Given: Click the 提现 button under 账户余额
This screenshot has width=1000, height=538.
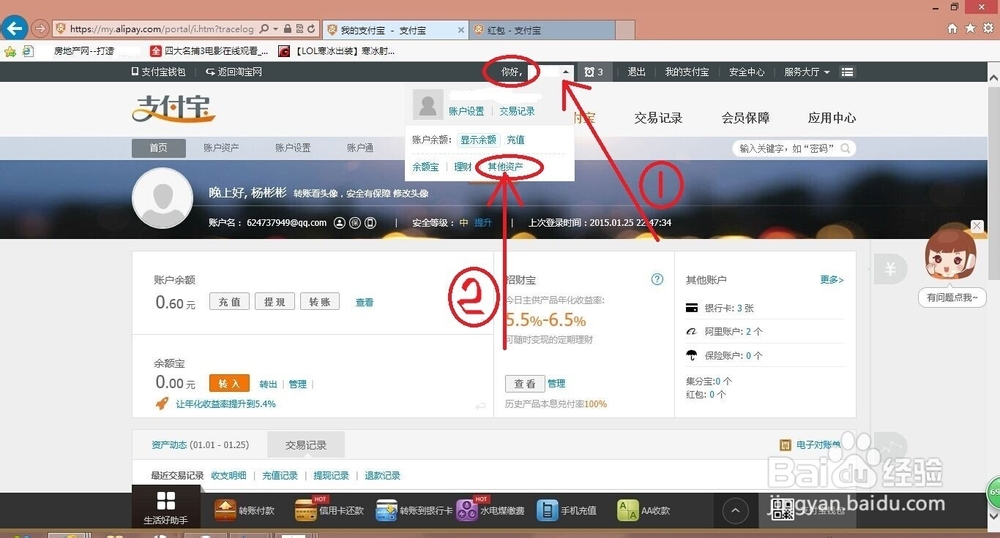Looking at the screenshot, I should point(275,302).
